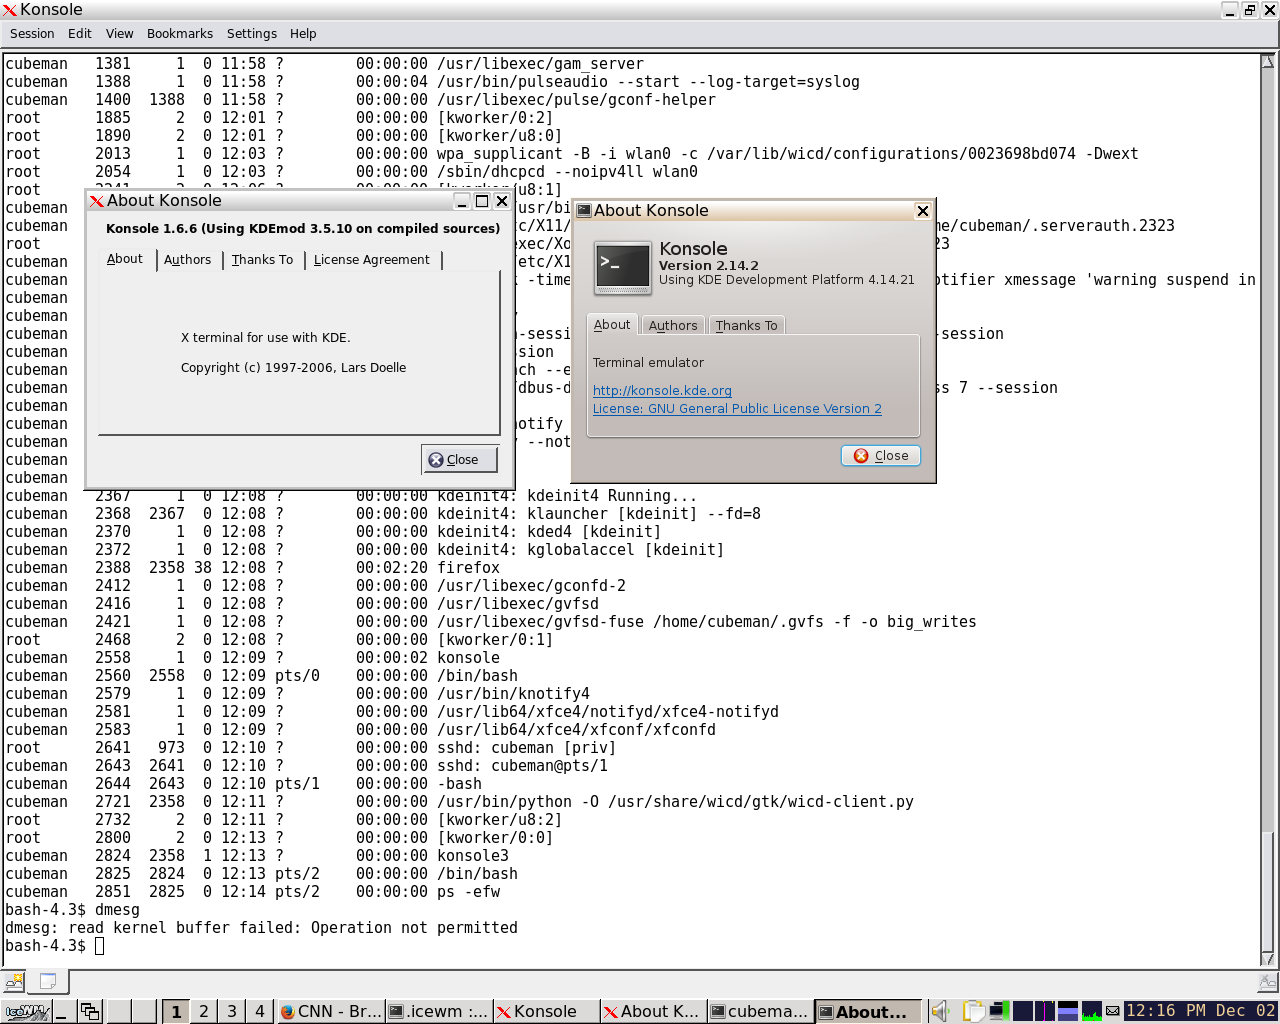Switch to Thanks To tab in Konsole 2.14.2 dialog
Viewport: 1280px width, 1024px height.
pyautogui.click(x=746, y=326)
